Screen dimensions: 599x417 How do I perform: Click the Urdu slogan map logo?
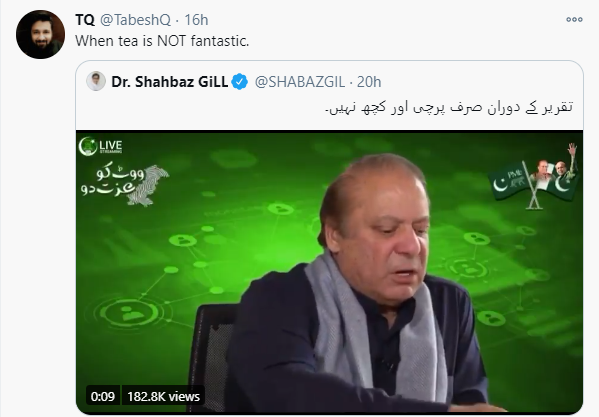point(125,185)
